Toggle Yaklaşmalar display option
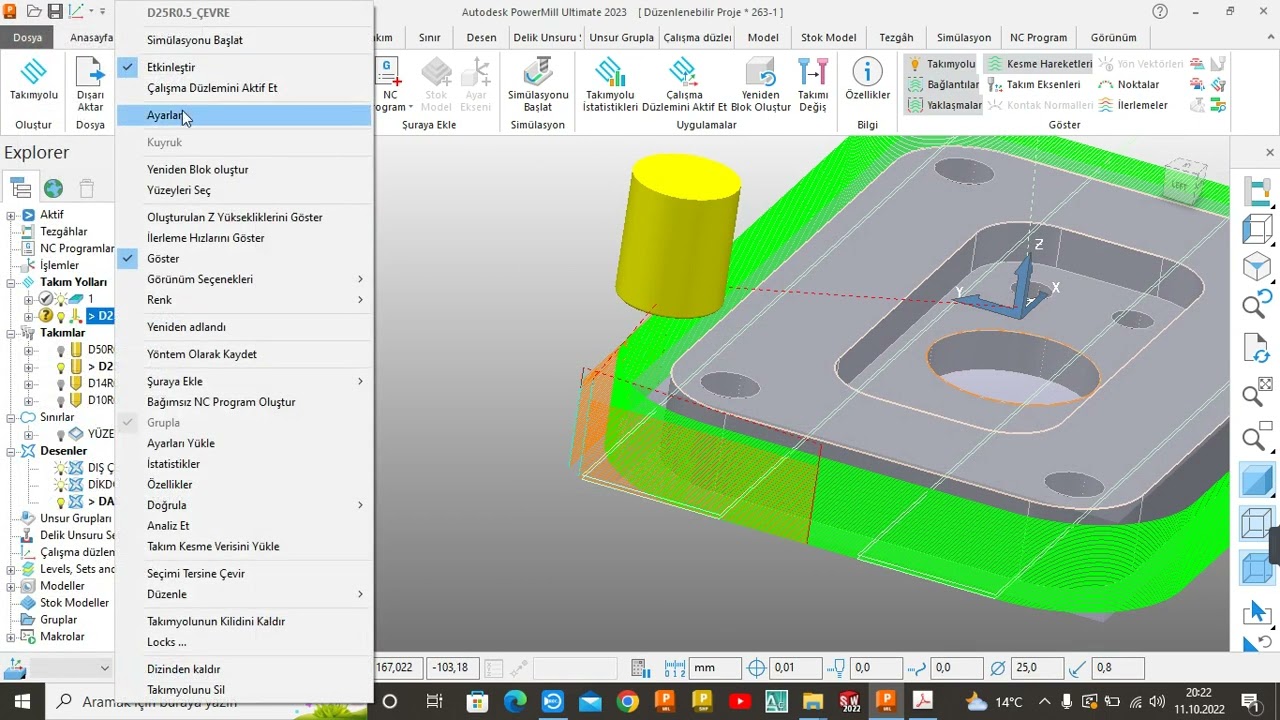1280x720 pixels. point(944,105)
